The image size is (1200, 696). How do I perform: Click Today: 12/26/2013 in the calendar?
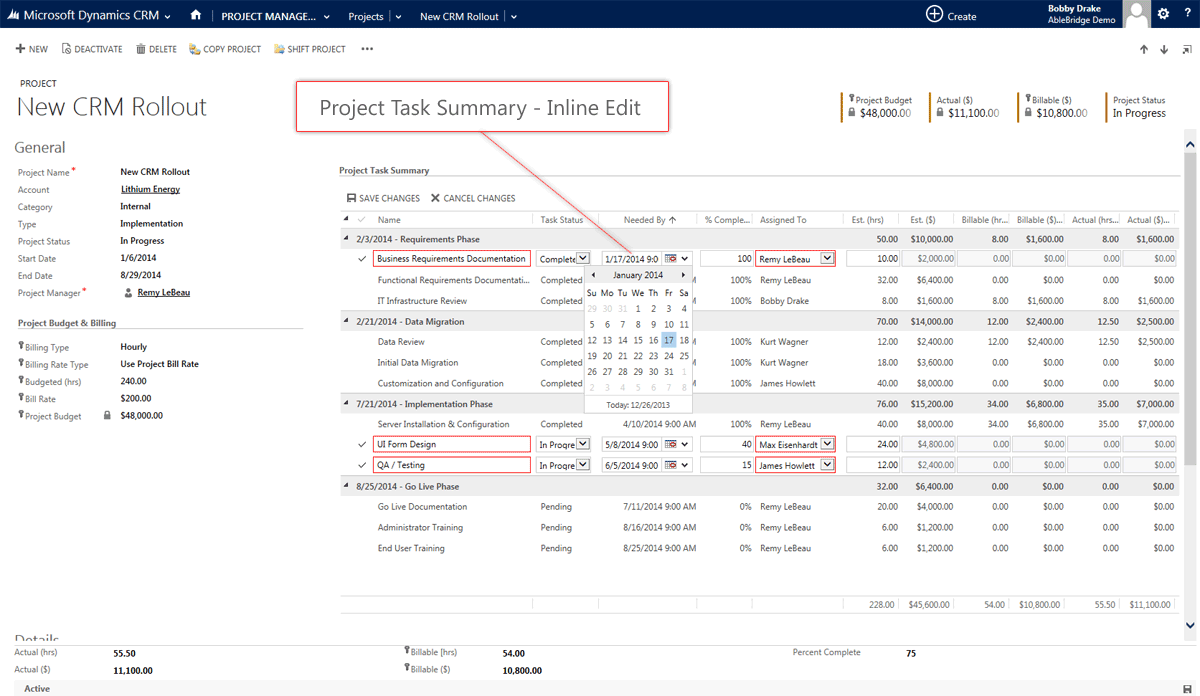click(638, 405)
